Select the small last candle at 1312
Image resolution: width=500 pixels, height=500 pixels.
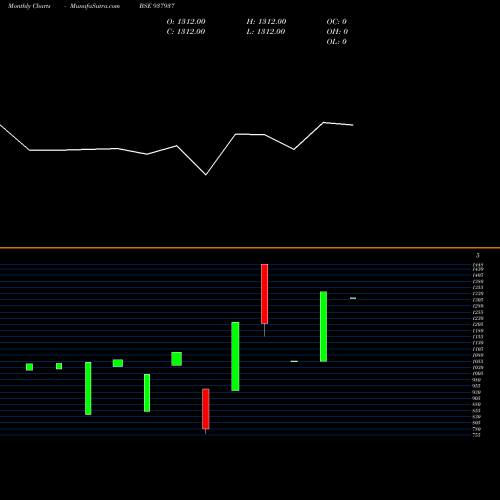(353, 298)
